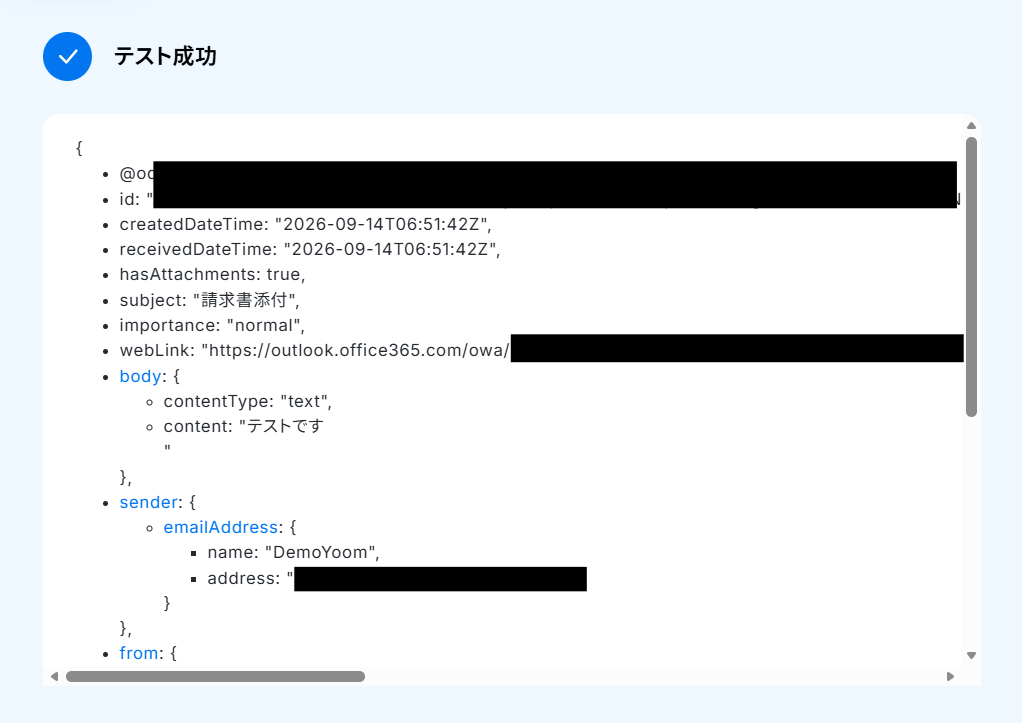
Task: Select the importance normal entry
Action: pyautogui.click(x=212, y=325)
